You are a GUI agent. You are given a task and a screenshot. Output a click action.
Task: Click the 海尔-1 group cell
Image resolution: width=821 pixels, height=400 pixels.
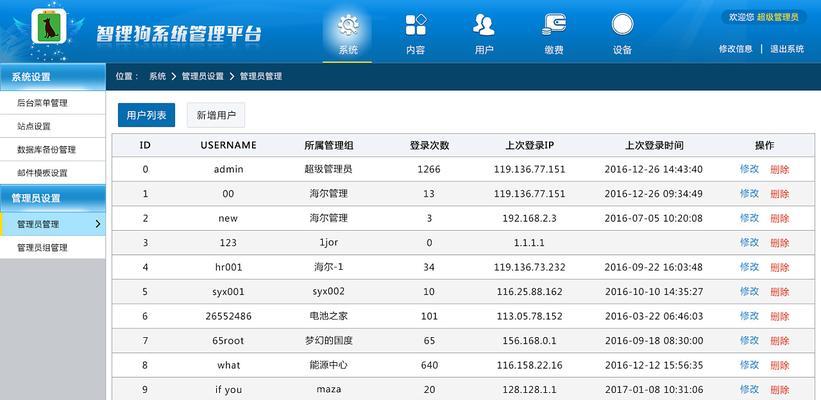point(328,267)
